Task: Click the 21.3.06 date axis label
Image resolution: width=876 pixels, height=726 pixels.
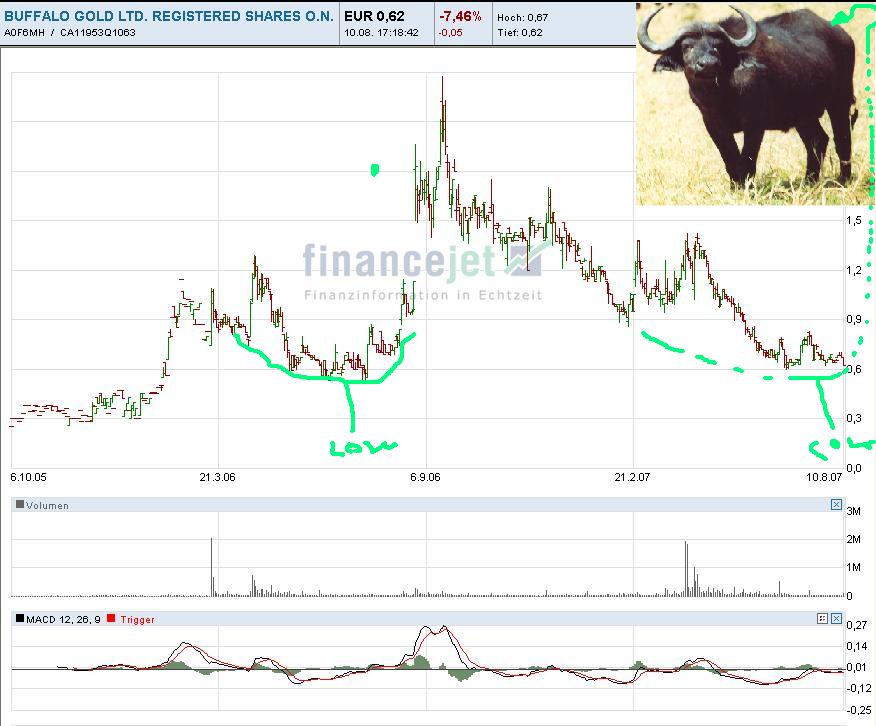Action: [x=217, y=476]
